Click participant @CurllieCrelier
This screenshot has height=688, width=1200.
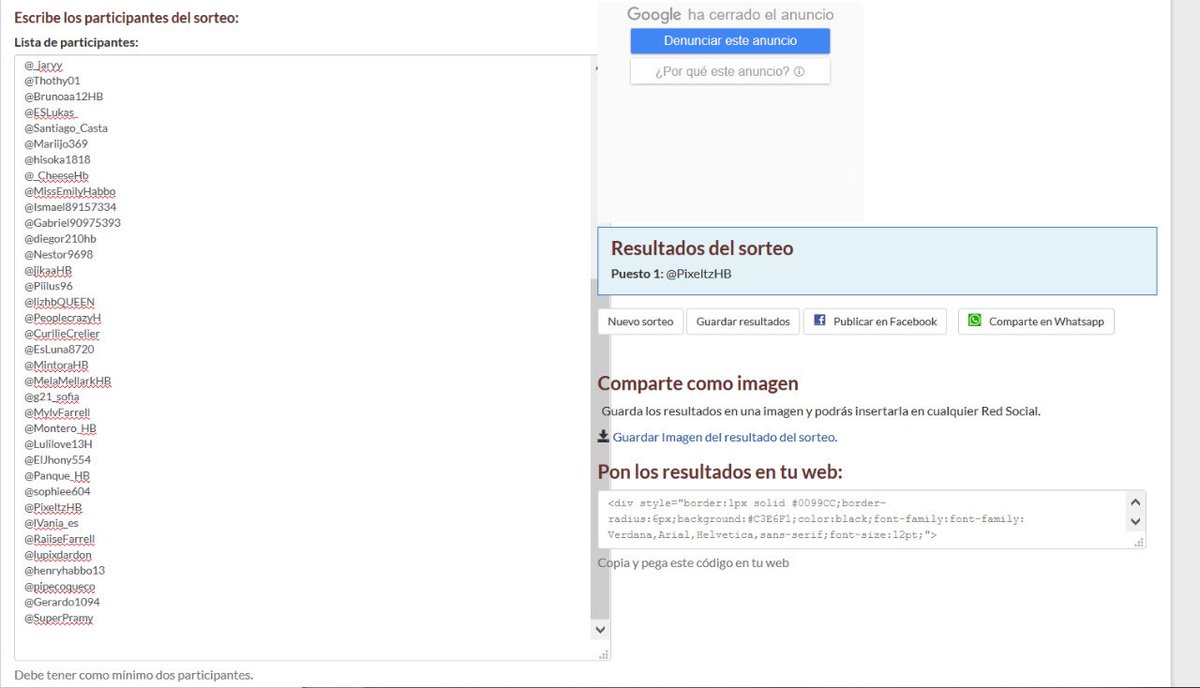click(62, 334)
